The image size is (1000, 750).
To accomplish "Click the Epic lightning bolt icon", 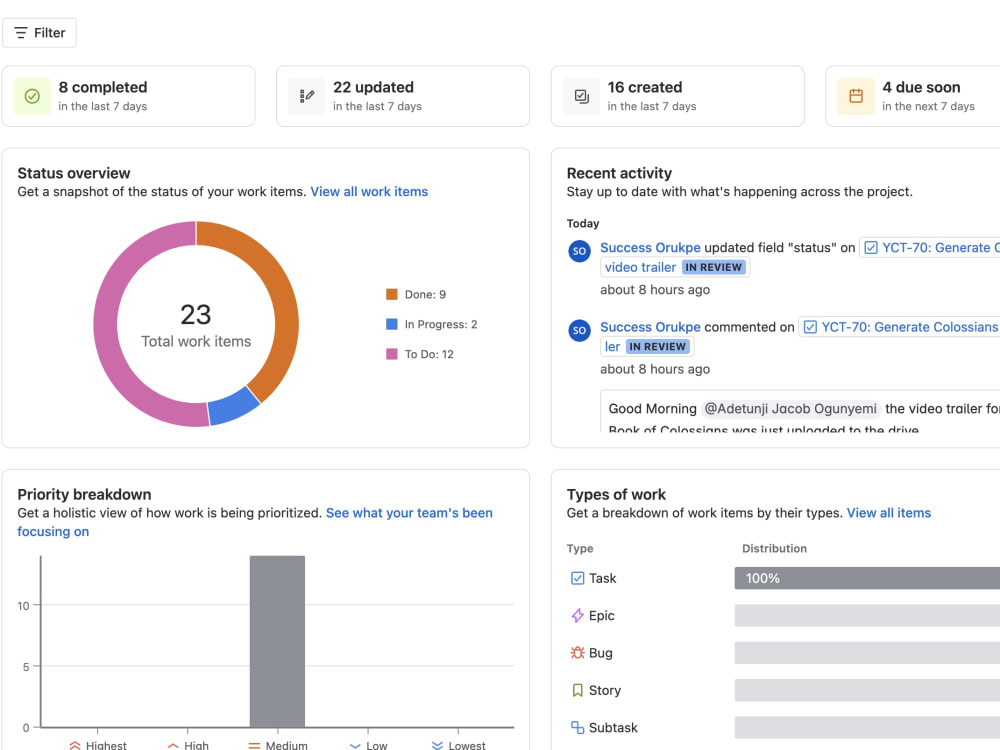I will click(577, 615).
